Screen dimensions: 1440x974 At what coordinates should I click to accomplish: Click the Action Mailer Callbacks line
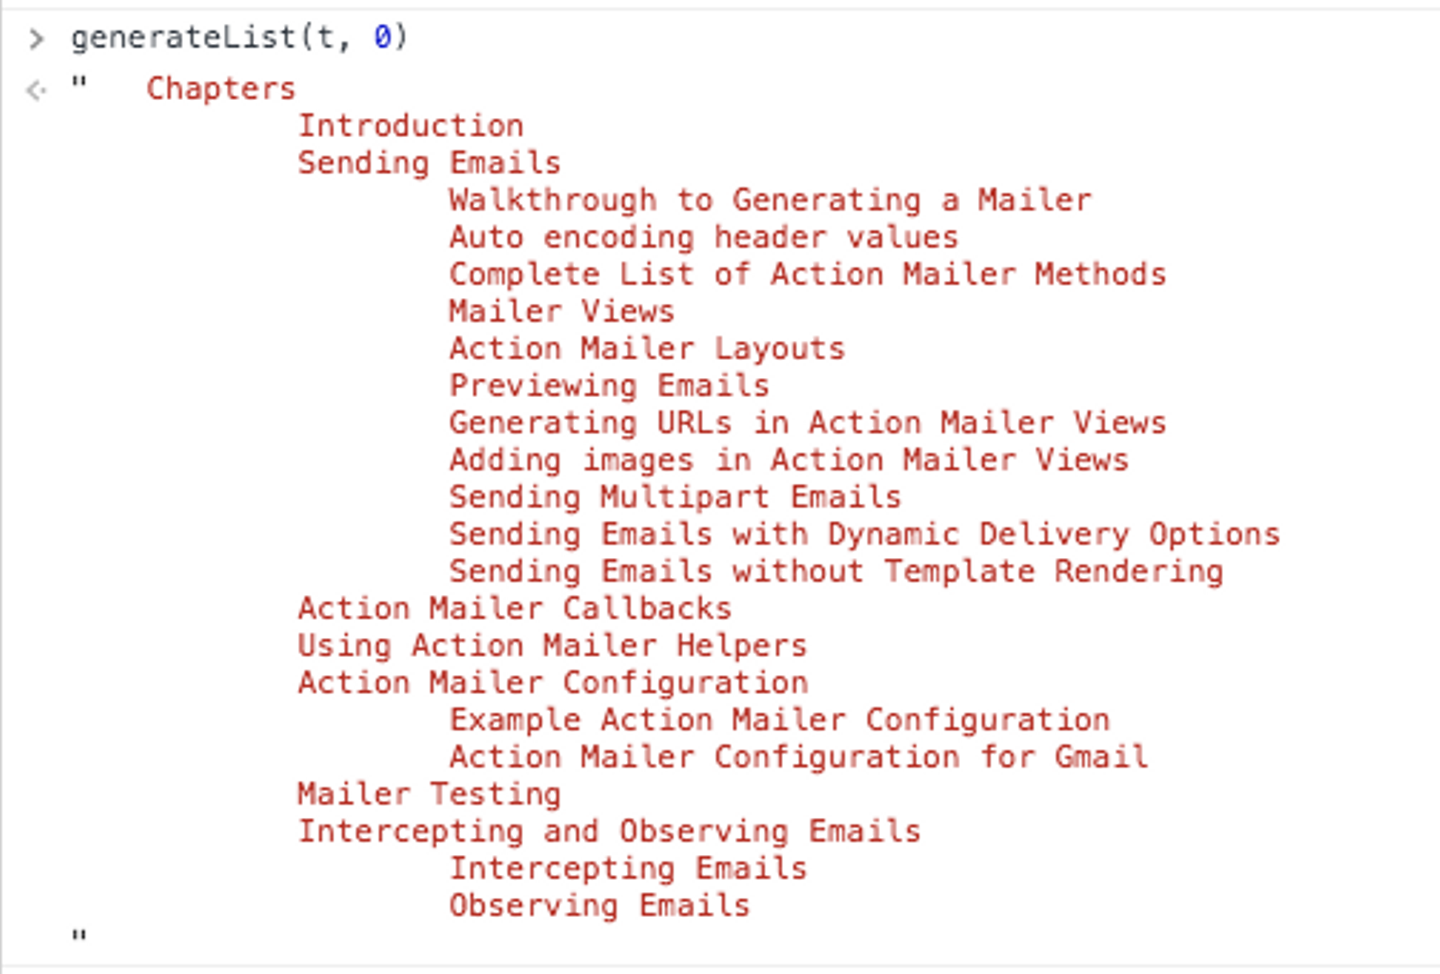(x=514, y=608)
